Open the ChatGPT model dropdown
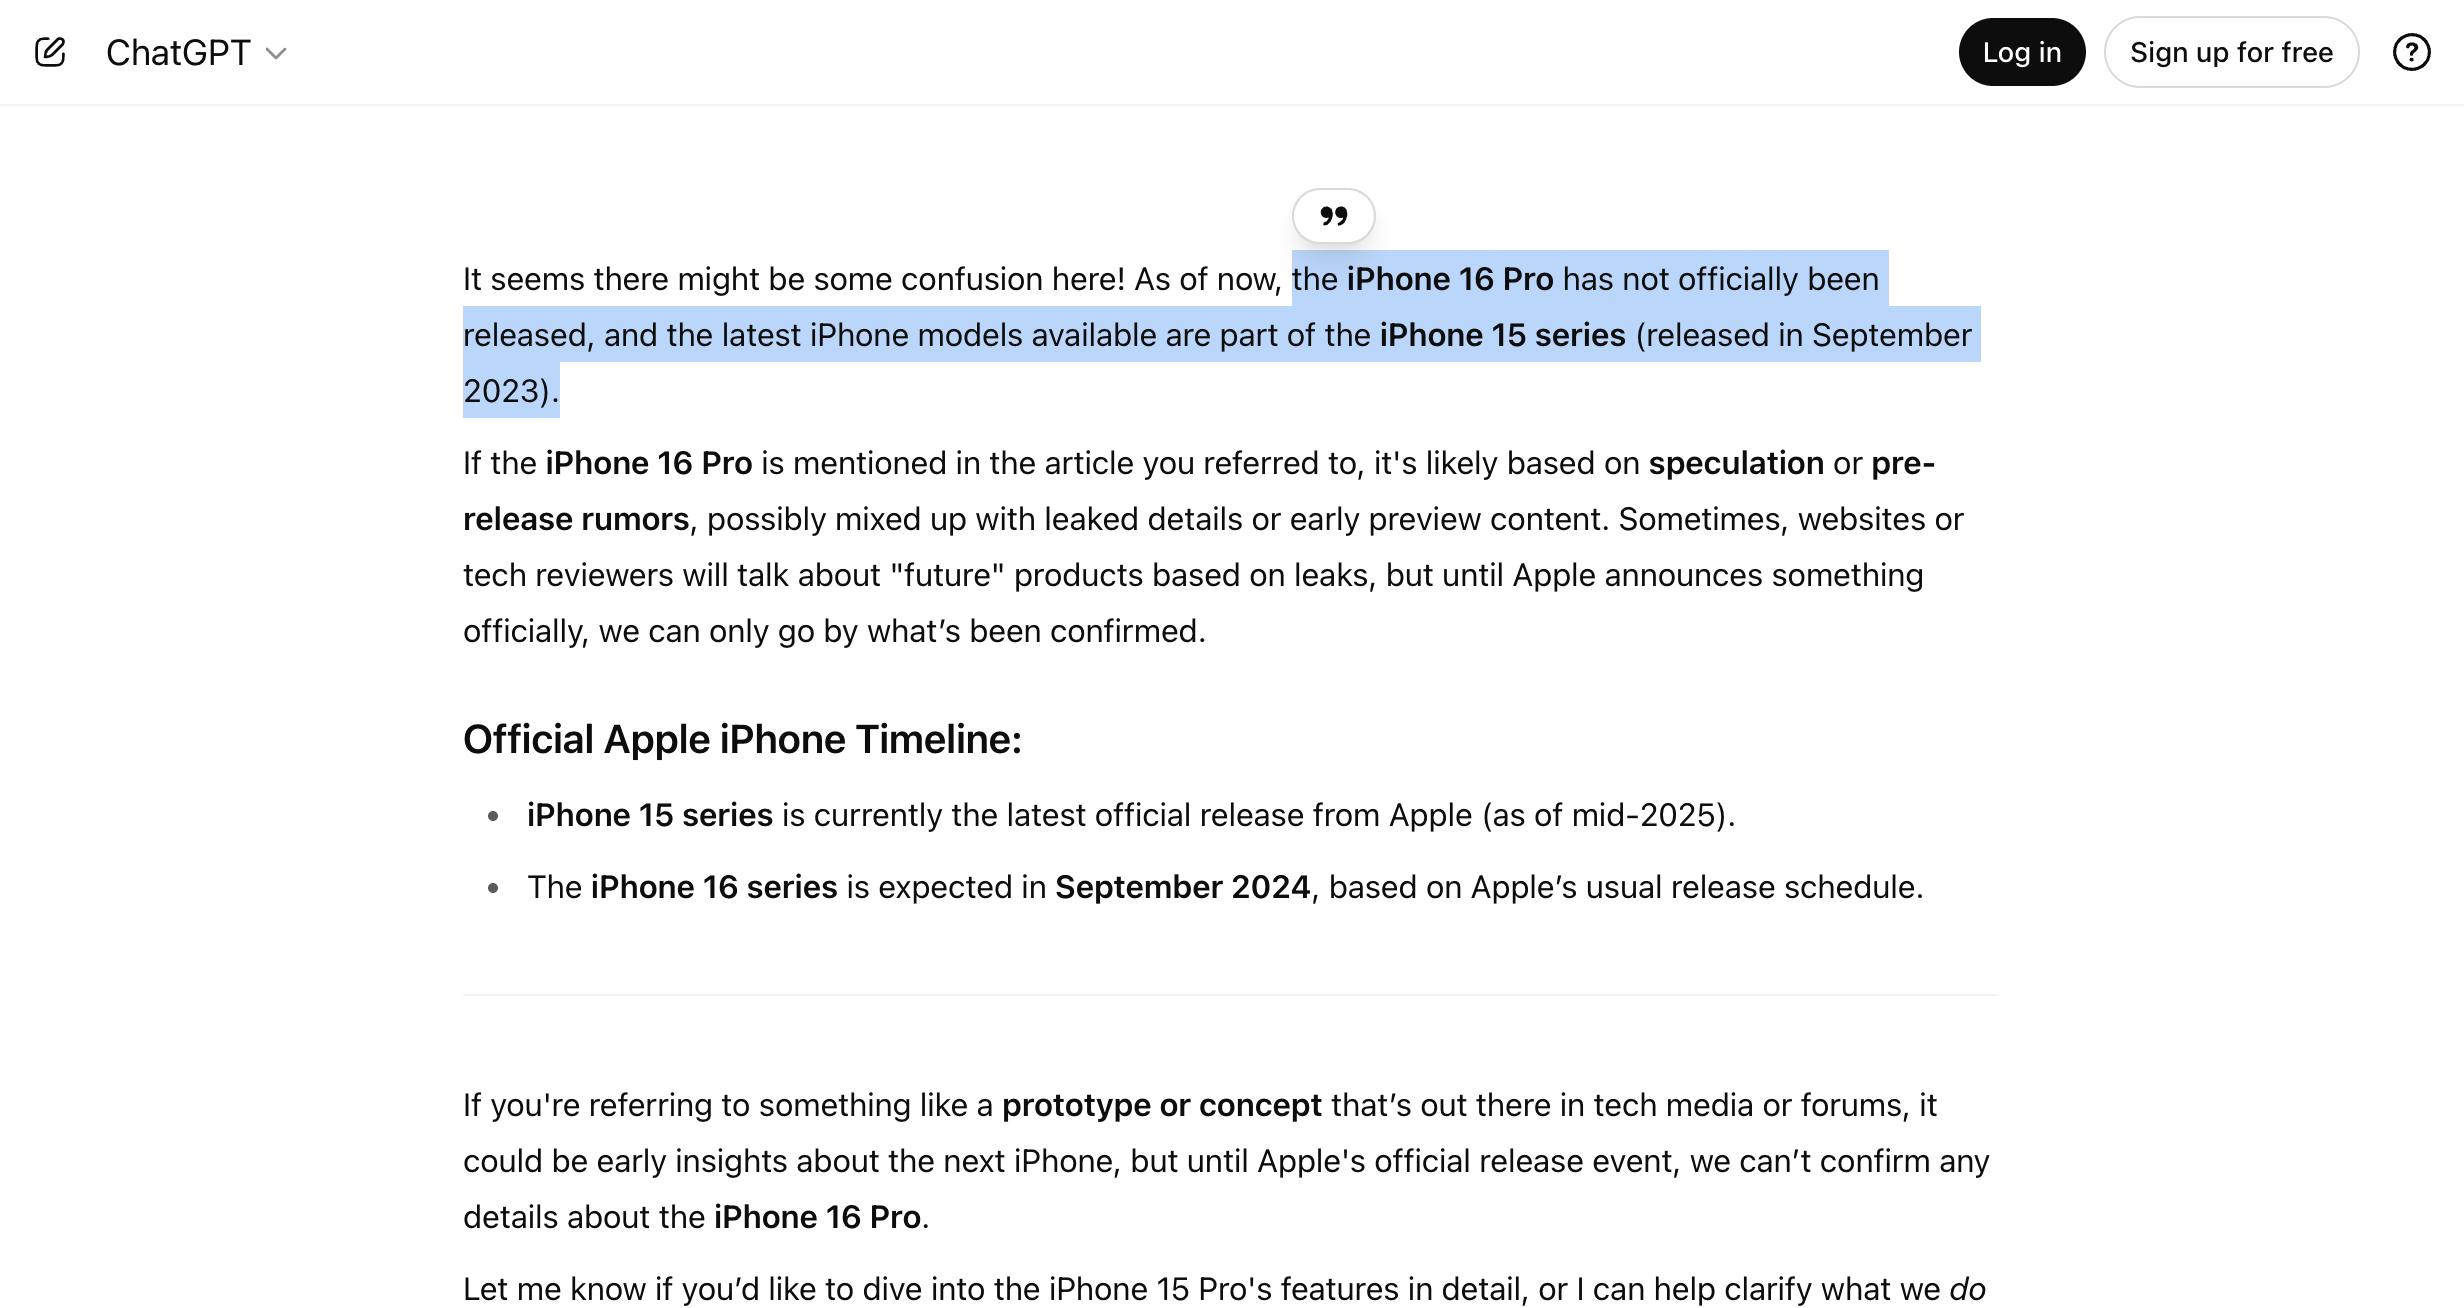The height and width of the screenshot is (1308, 2464). click(x=197, y=52)
